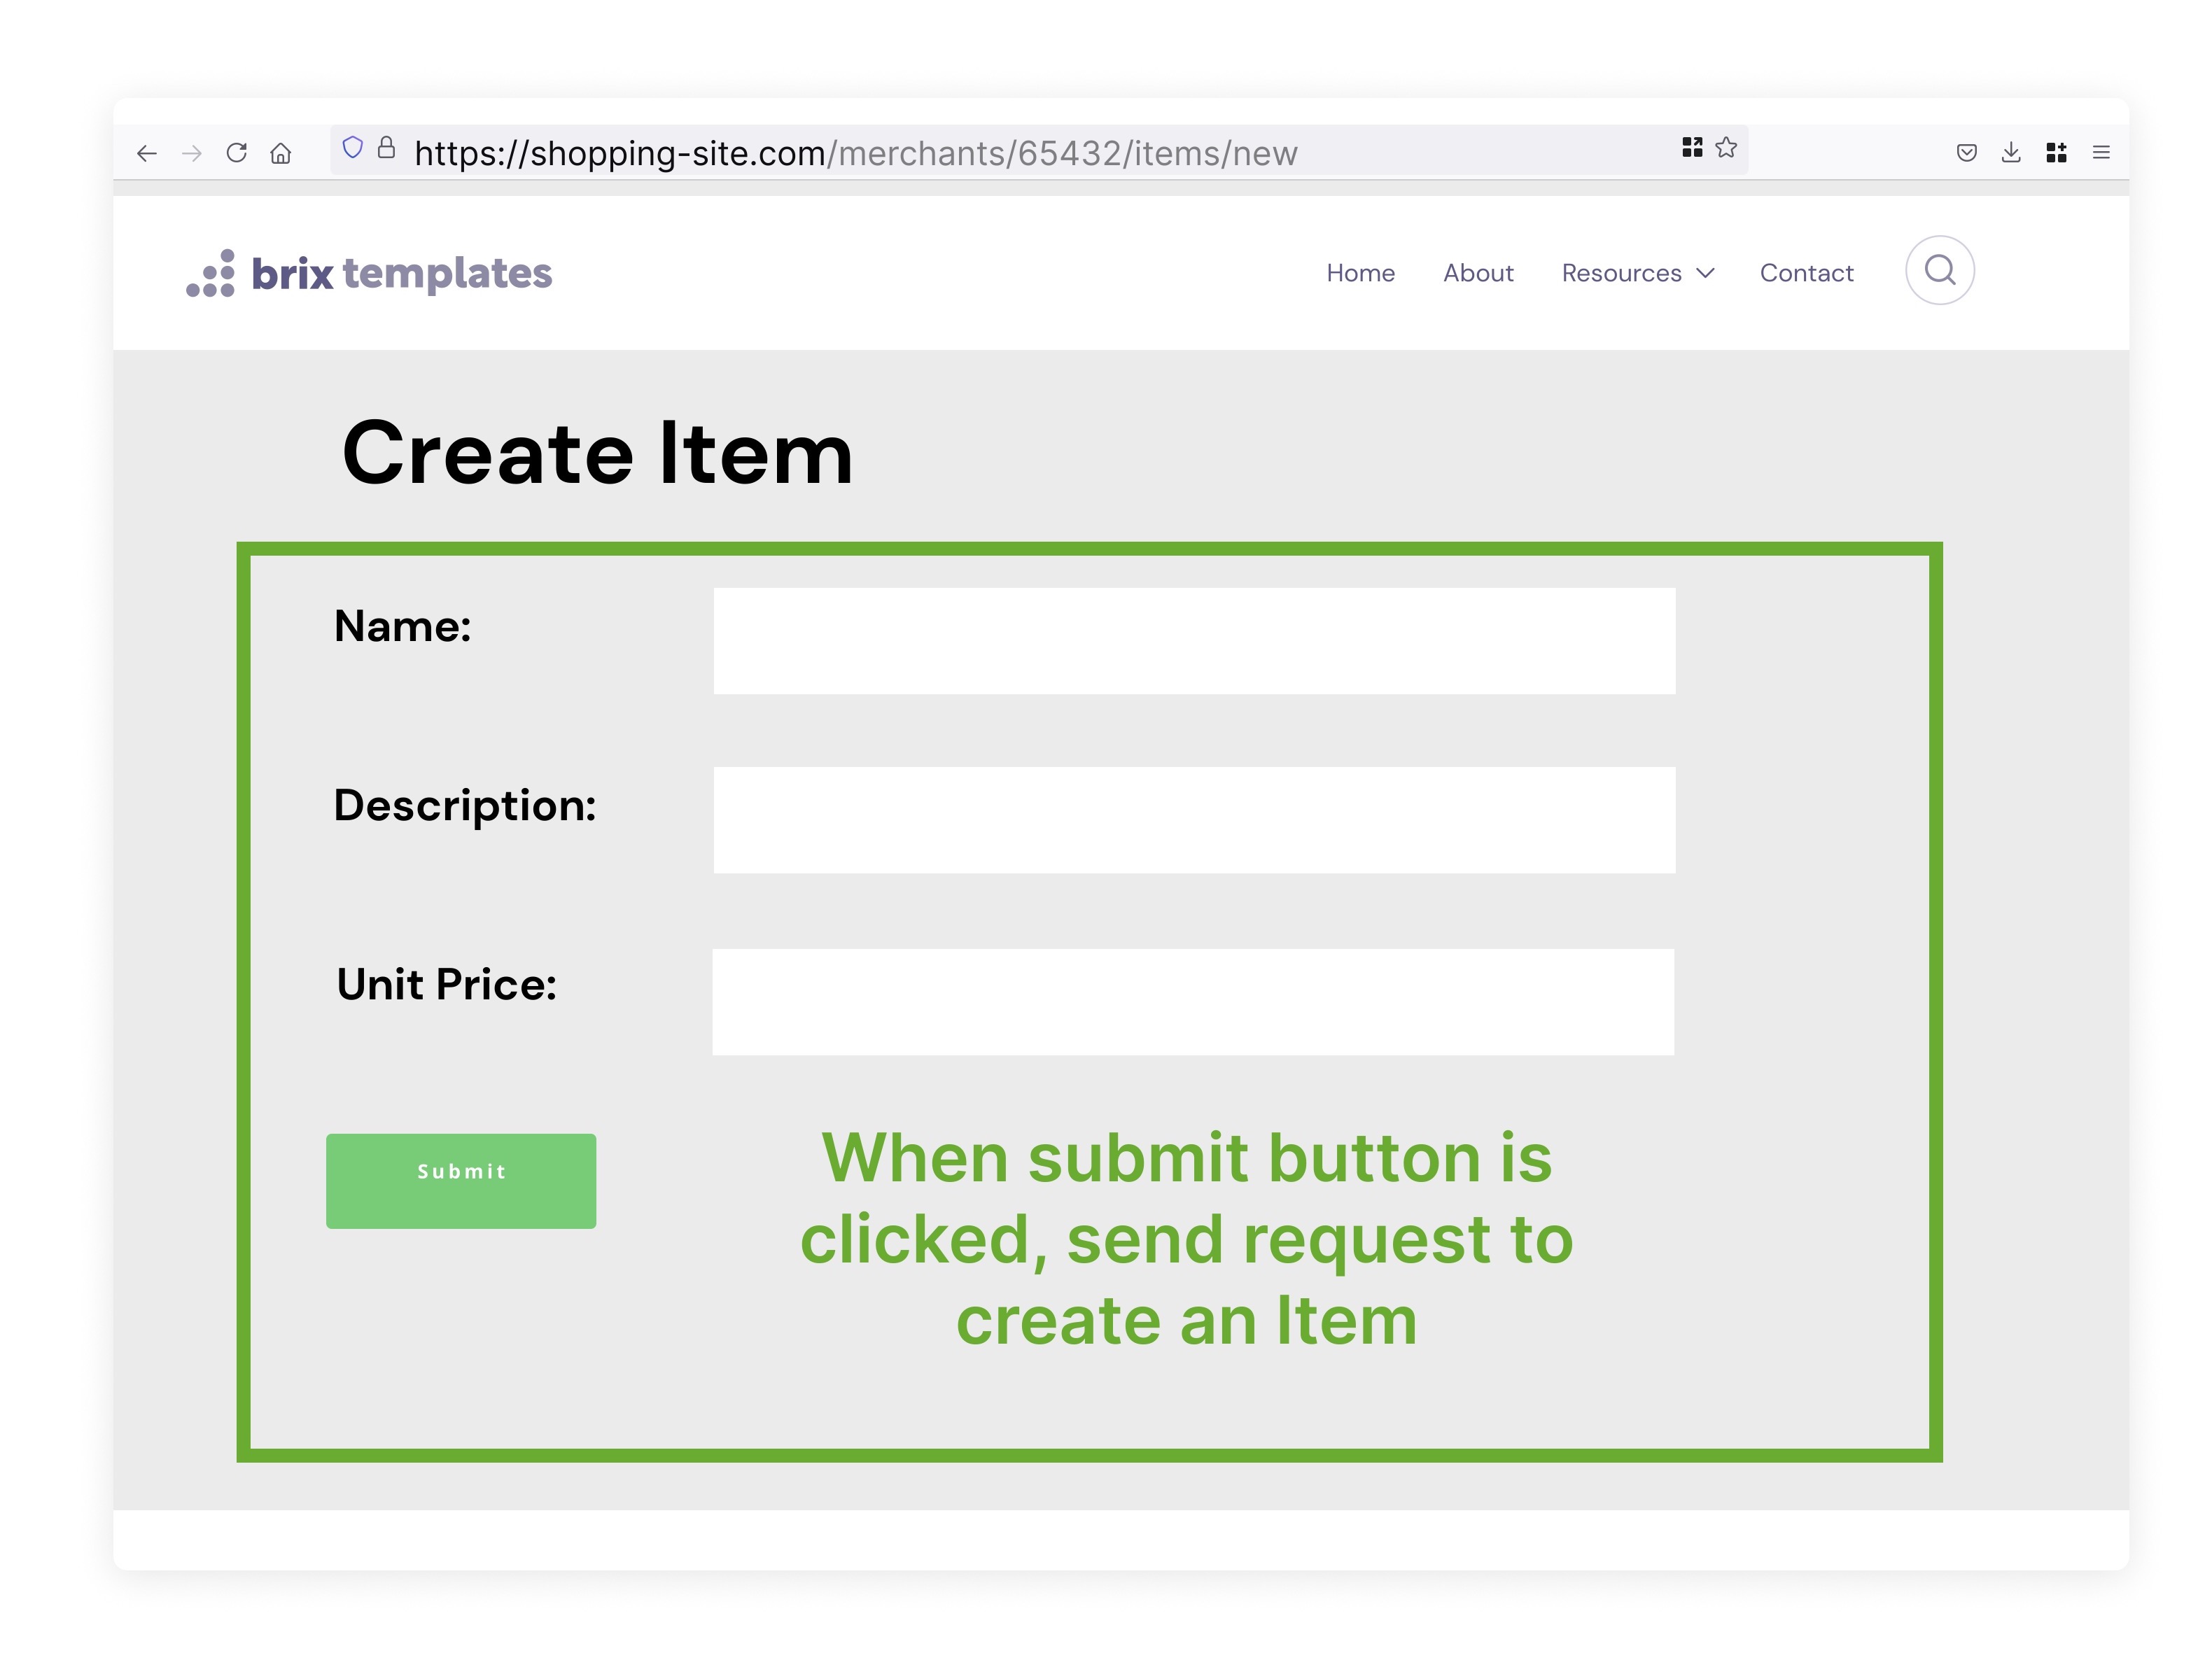Go to the Contact page link
This screenshot has height=1674, width=2212.
[1806, 273]
